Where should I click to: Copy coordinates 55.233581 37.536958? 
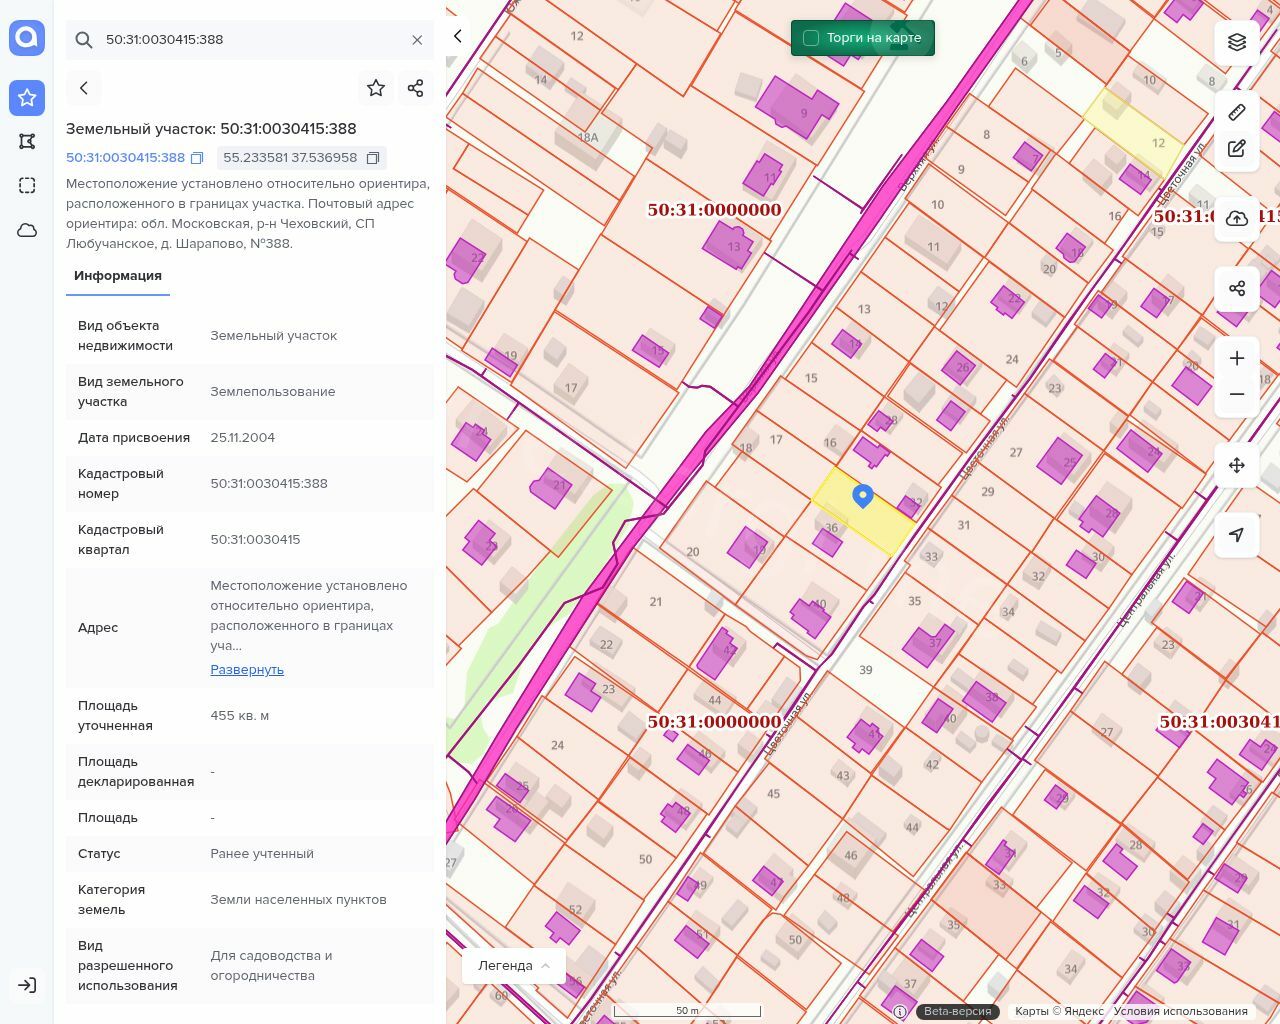point(373,158)
